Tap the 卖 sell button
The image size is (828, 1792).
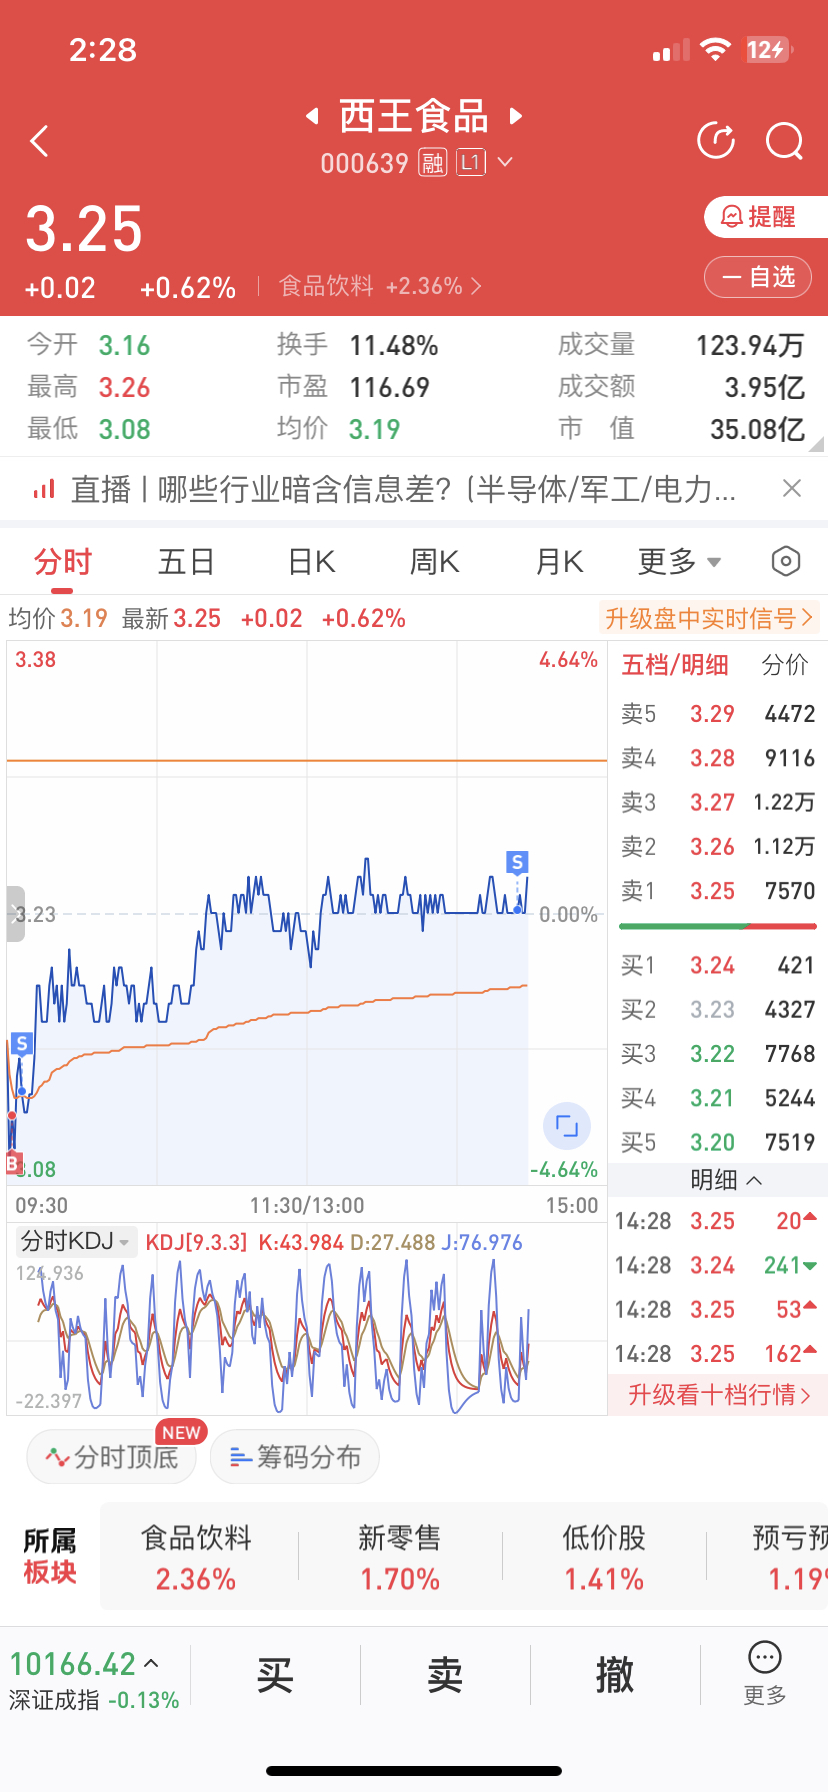[x=445, y=1675]
